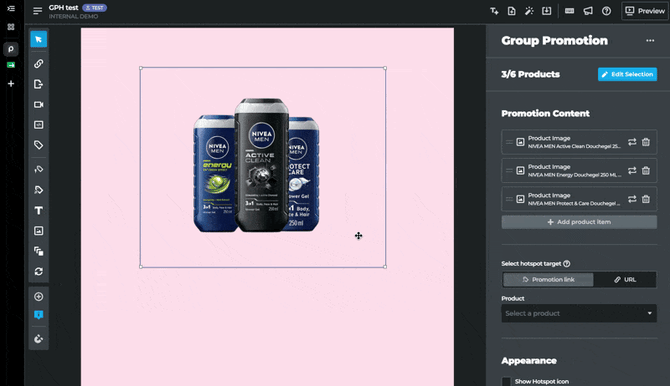The image size is (670, 386).
Task: Enable the Show Hotspot Icon checkbox
Action: [506, 381]
